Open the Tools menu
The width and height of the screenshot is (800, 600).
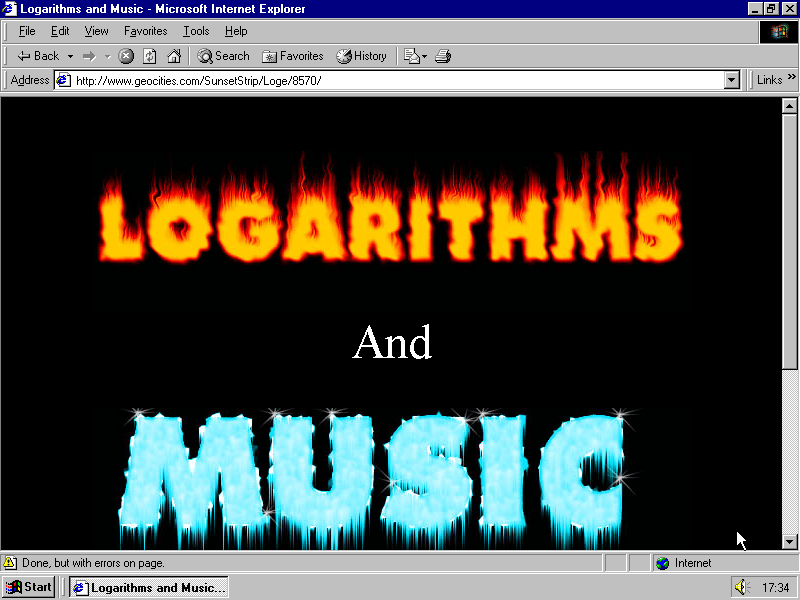tap(196, 31)
